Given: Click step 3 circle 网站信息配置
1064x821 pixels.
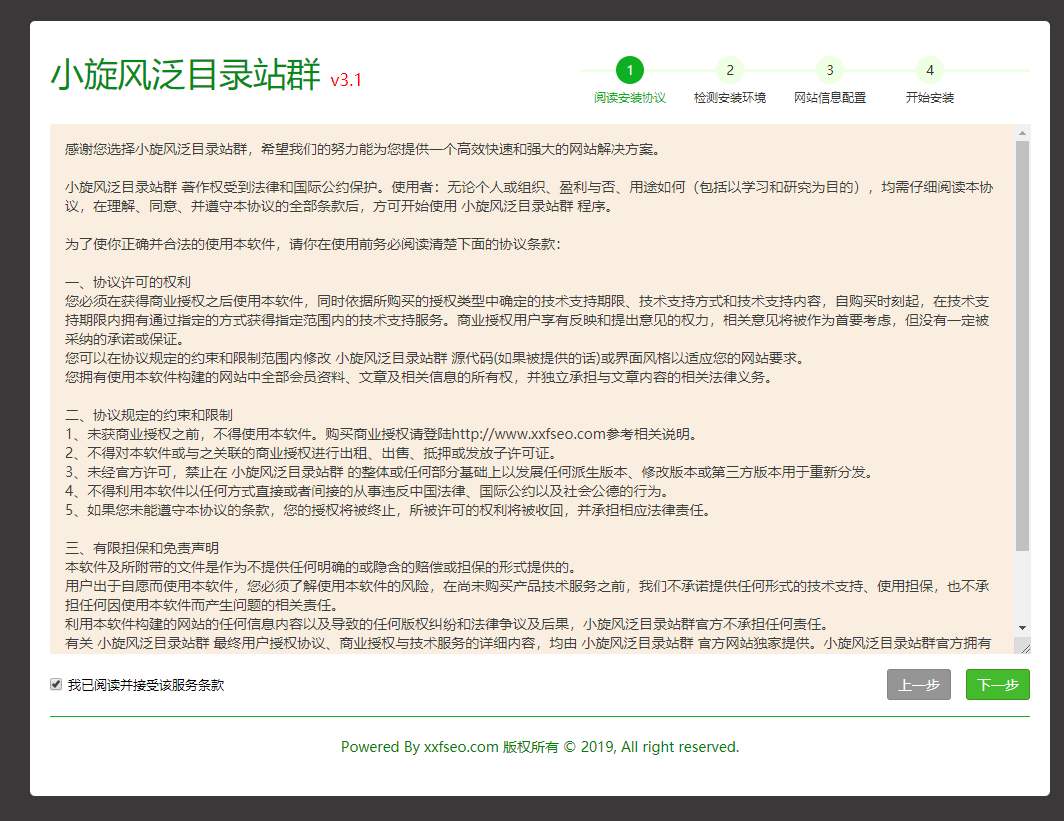Looking at the screenshot, I should [x=830, y=70].
